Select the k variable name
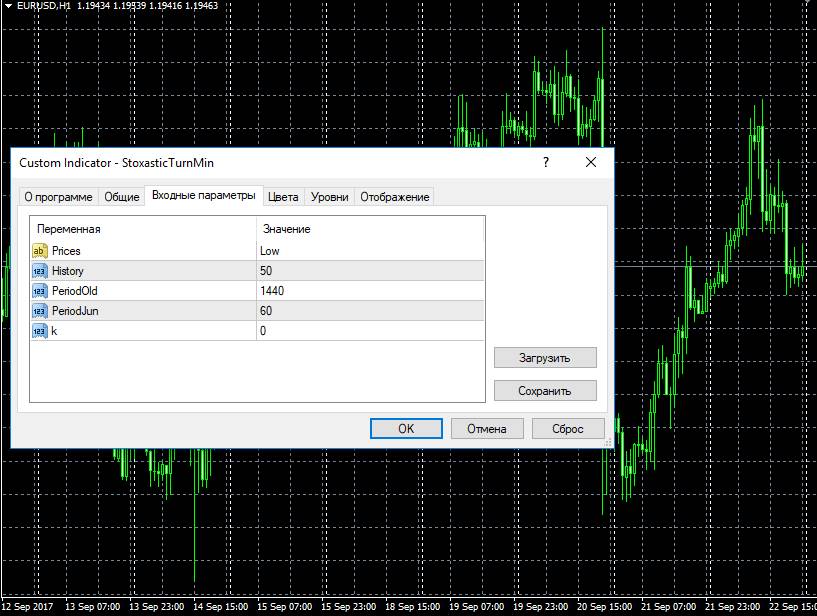Viewport: 817px width, 616px height. tap(54, 331)
